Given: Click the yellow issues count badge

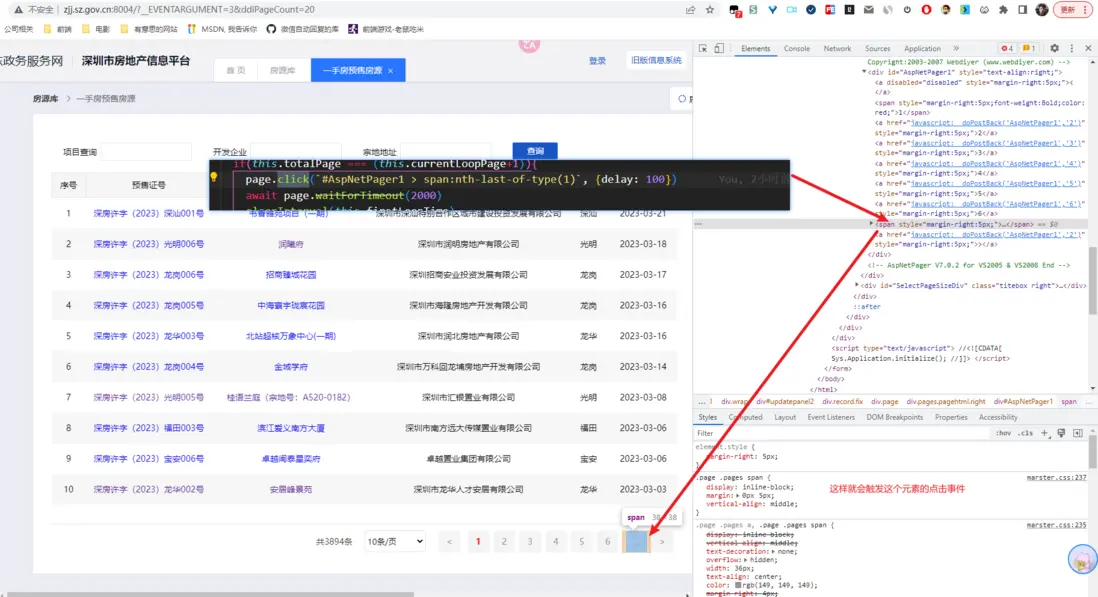Looking at the screenshot, I should coord(1028,48).
